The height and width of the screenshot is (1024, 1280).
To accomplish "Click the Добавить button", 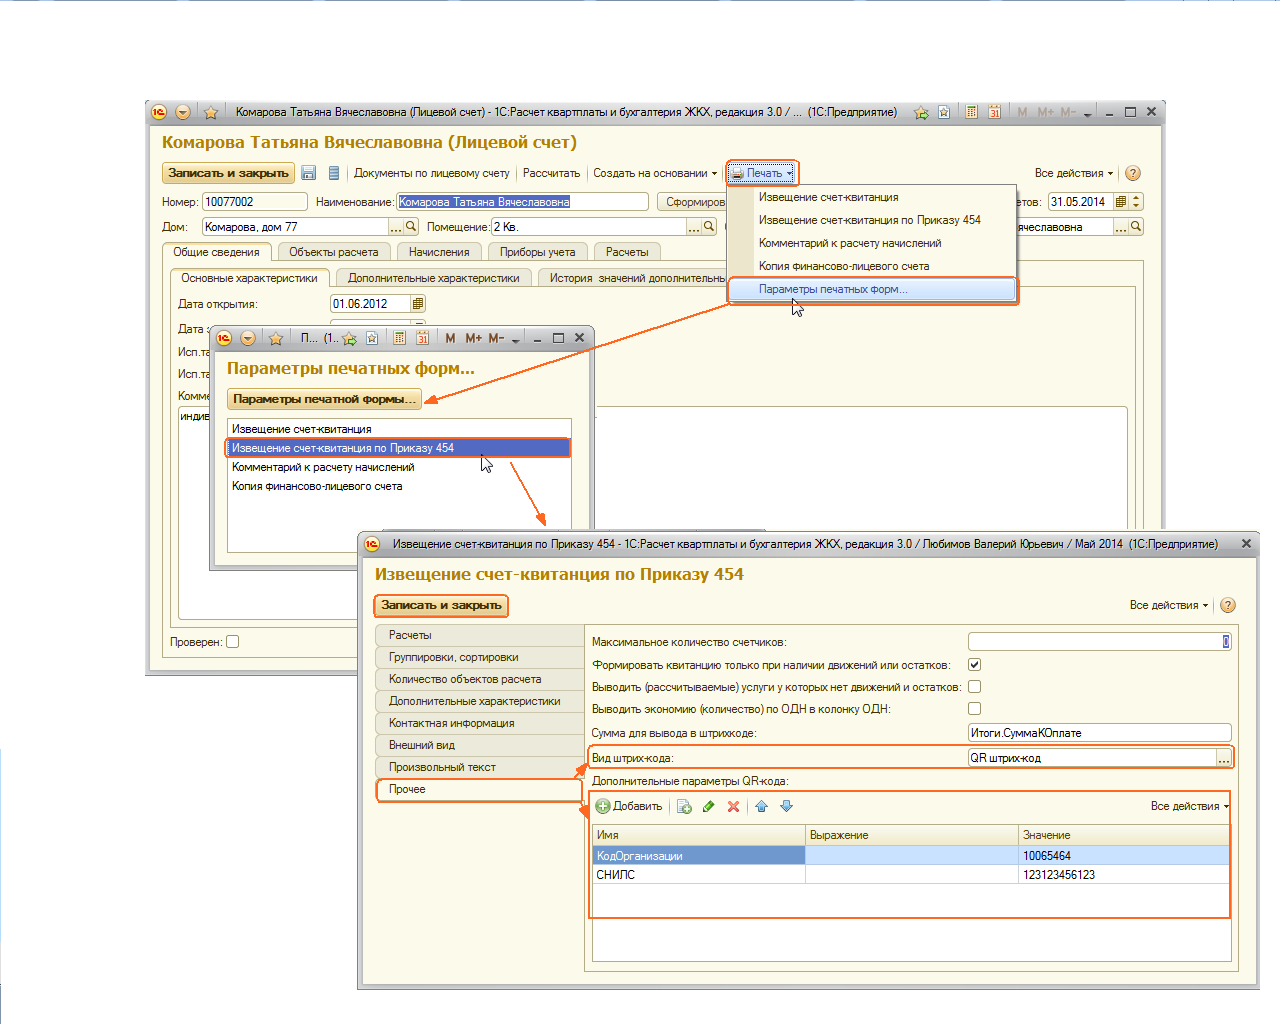I will [x=629, y=806].
